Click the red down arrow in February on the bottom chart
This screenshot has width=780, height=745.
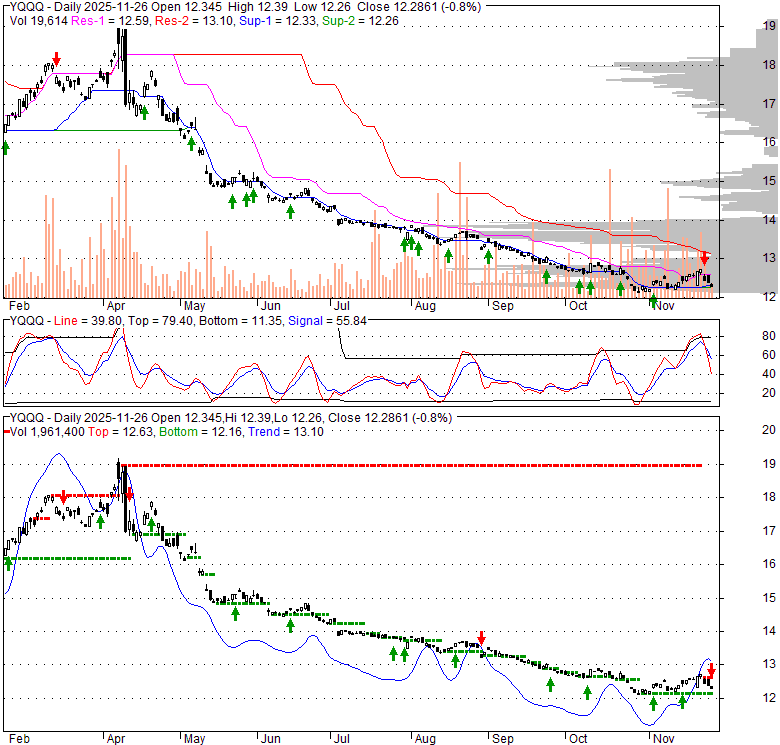(x=64, y=497)
